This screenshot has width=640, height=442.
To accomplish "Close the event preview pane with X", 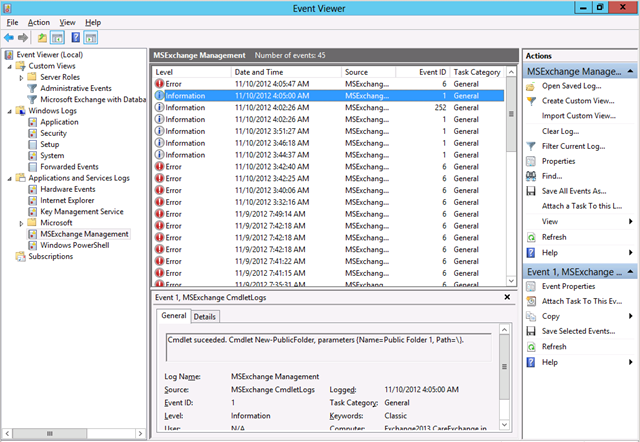I will (507, 297).
